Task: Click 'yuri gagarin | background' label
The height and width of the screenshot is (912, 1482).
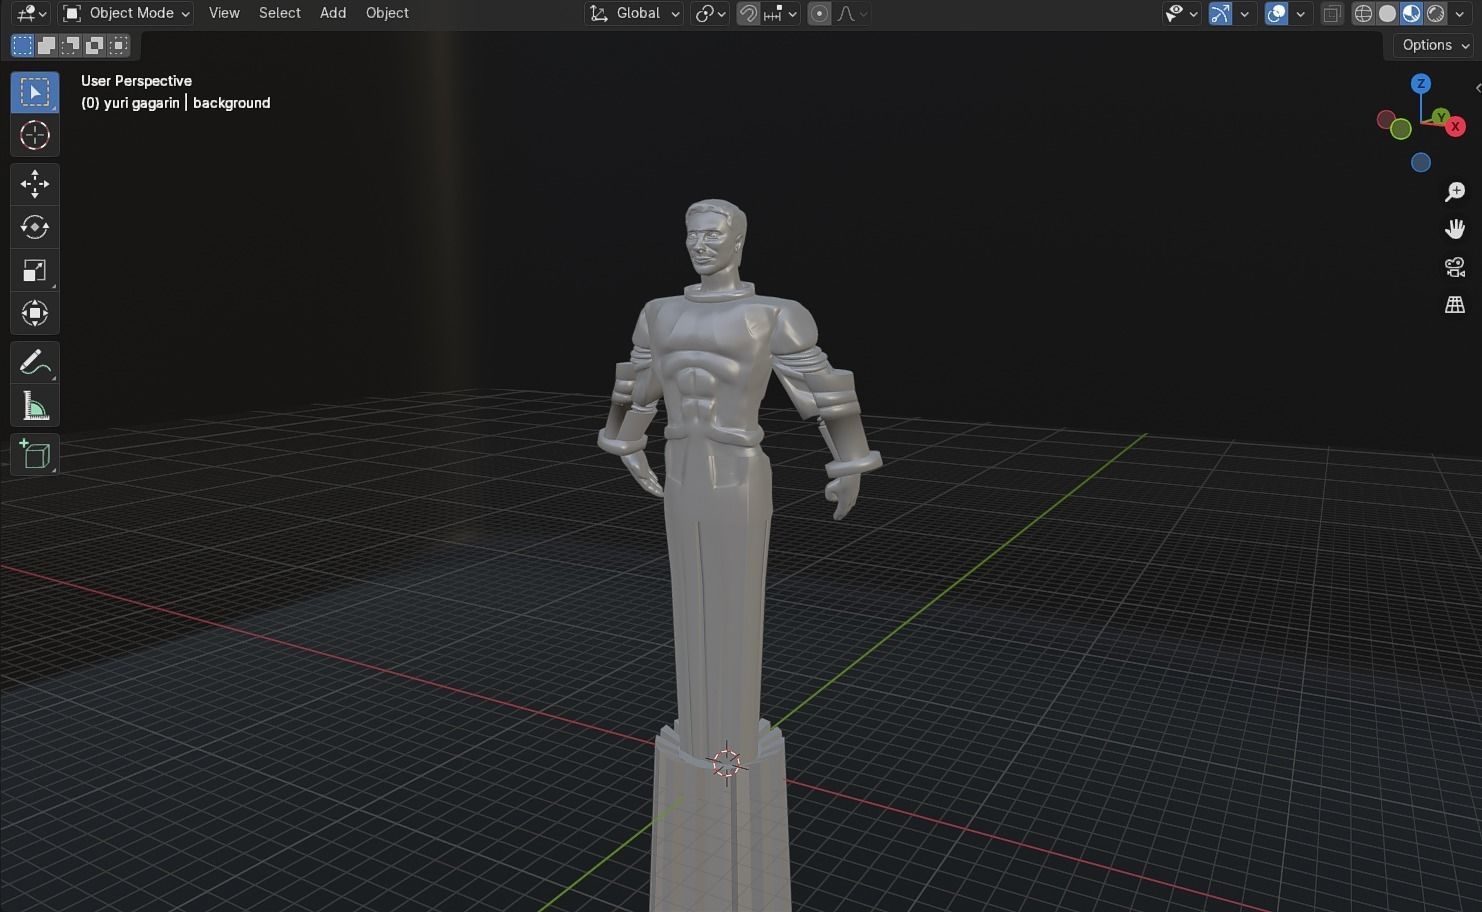Action: click(x=187, y=103)
